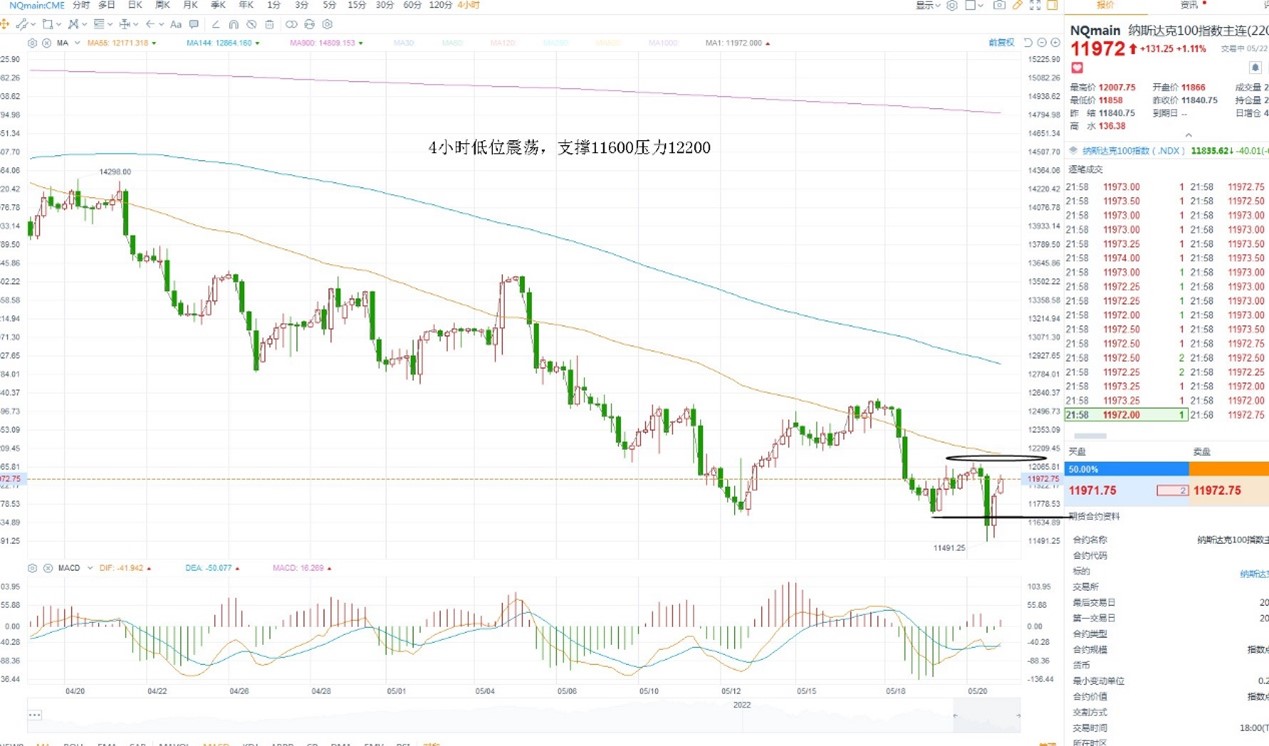Open the text annotation Aa tool
This screenshot has width=1269, height=746.
[x=176, y=24]
